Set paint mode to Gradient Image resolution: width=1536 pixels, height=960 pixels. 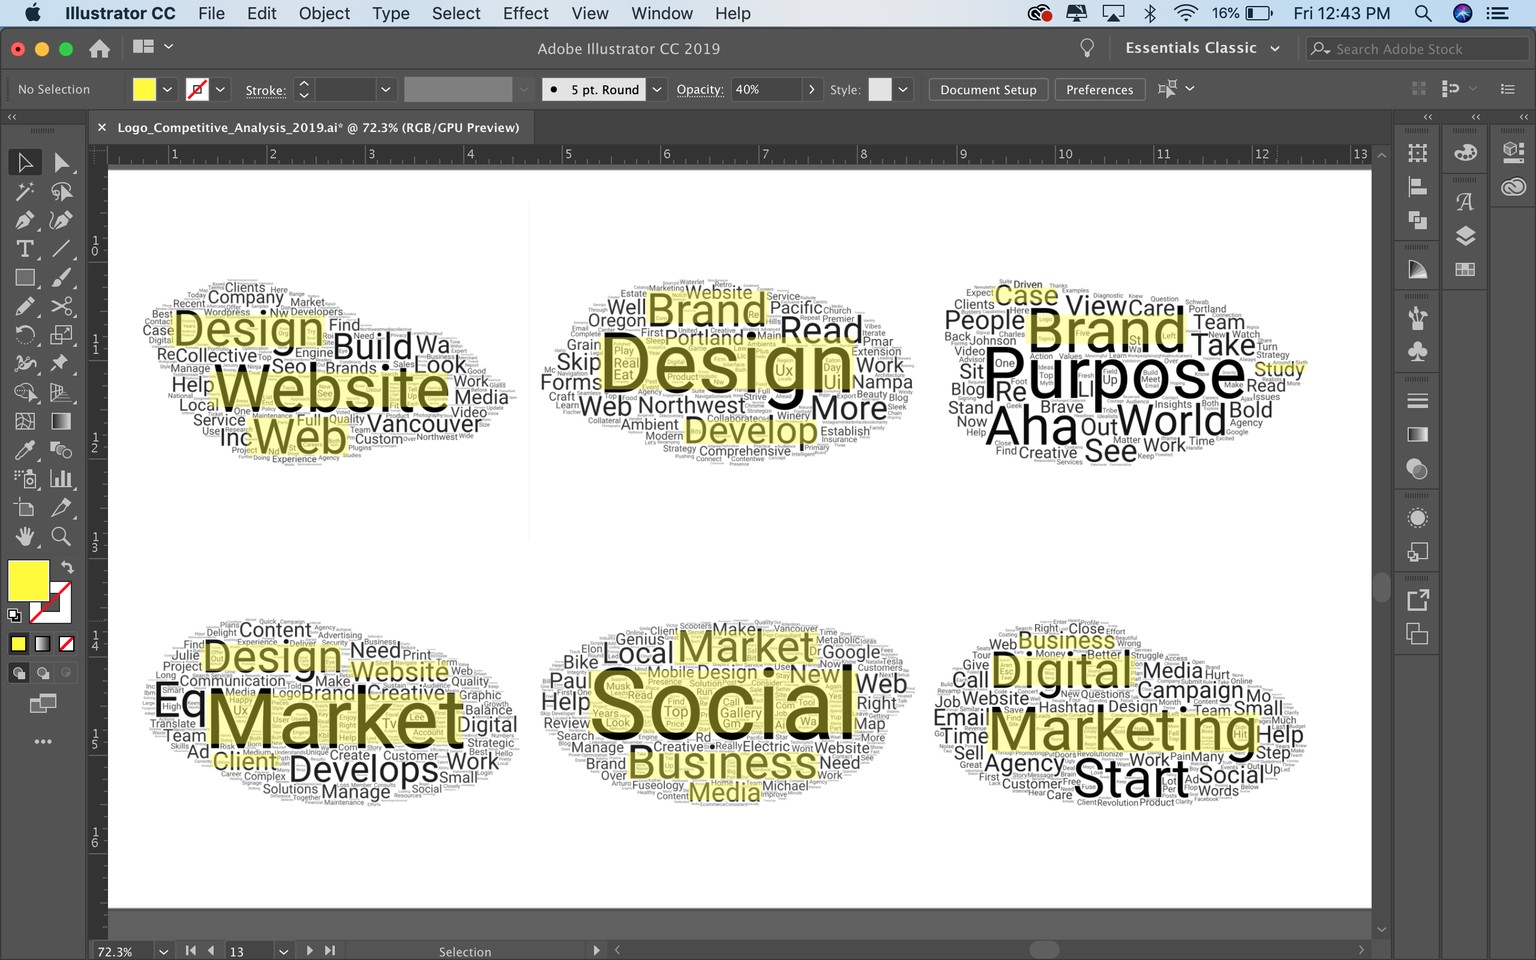pyautogui.click(x=42, y=644)
